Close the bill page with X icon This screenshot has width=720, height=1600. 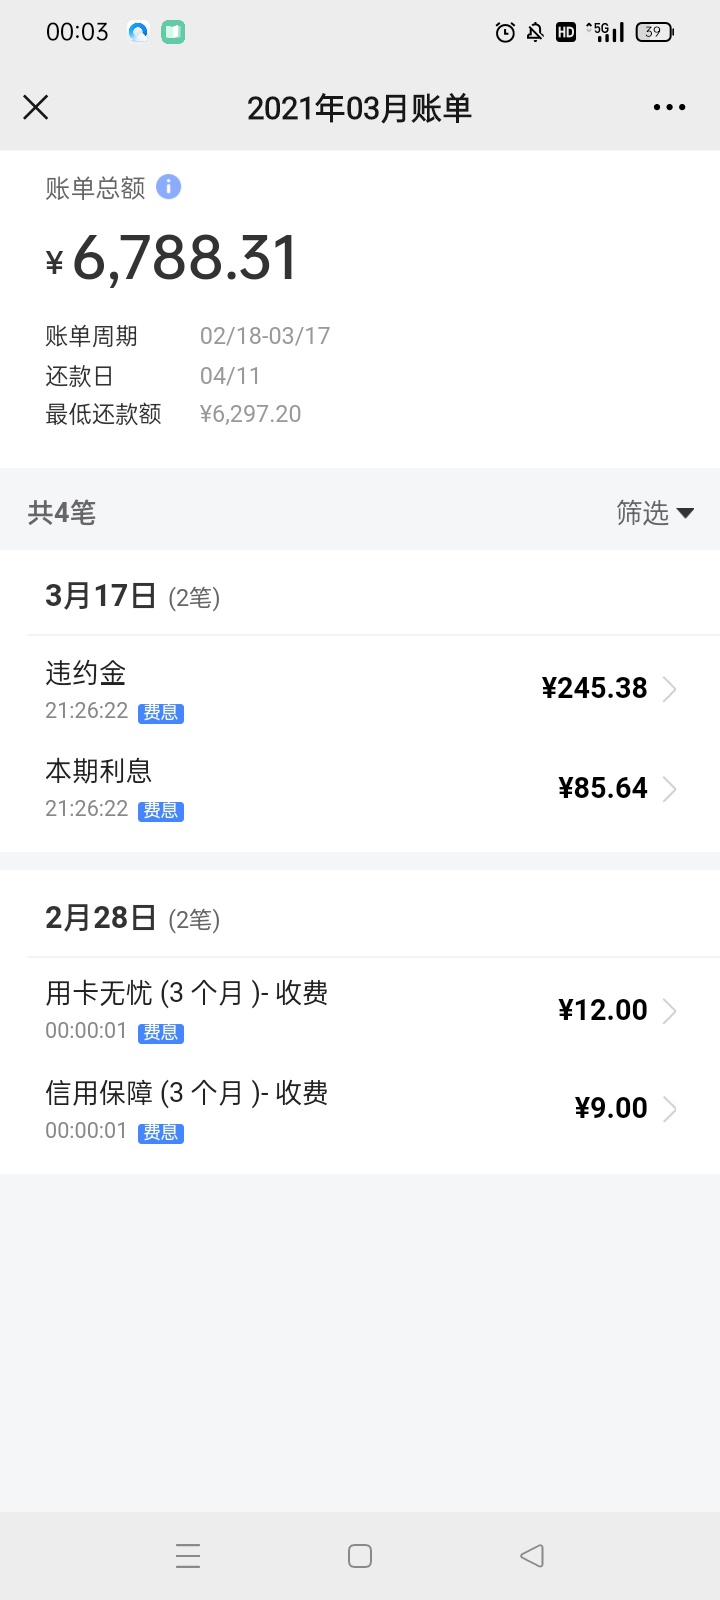tap(36, 107)
